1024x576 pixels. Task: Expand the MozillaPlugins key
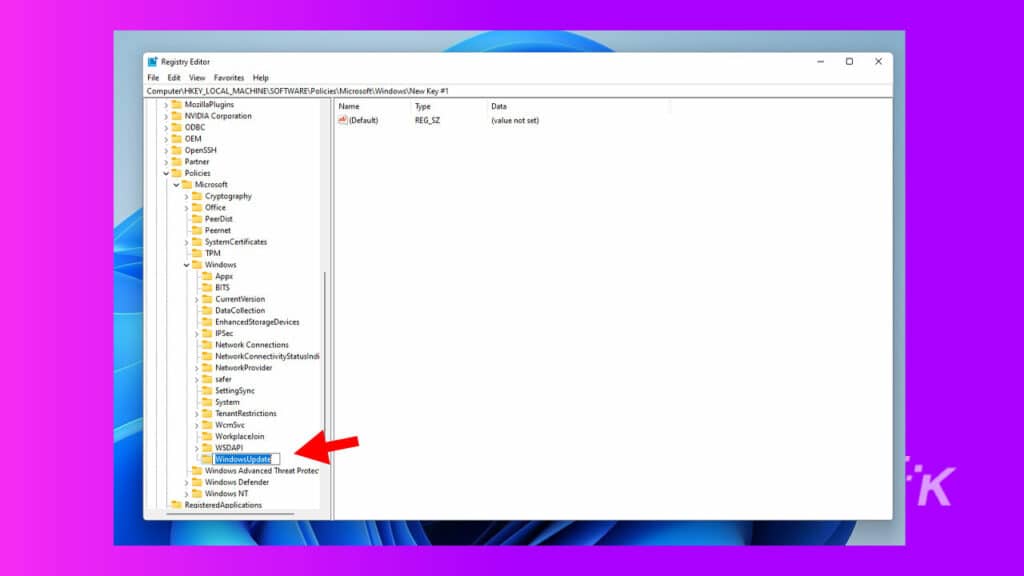coord(166,104)
